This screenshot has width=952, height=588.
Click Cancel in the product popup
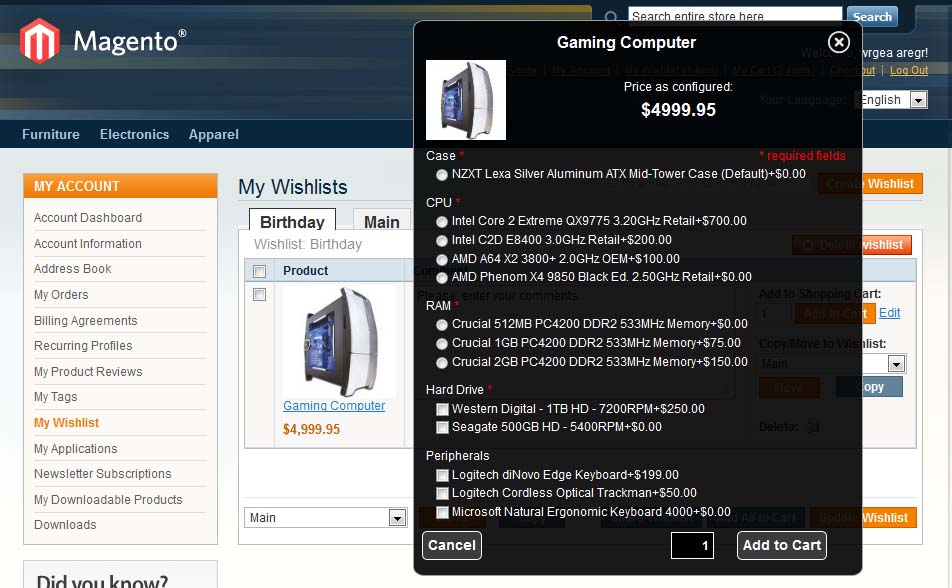[452, 545]
